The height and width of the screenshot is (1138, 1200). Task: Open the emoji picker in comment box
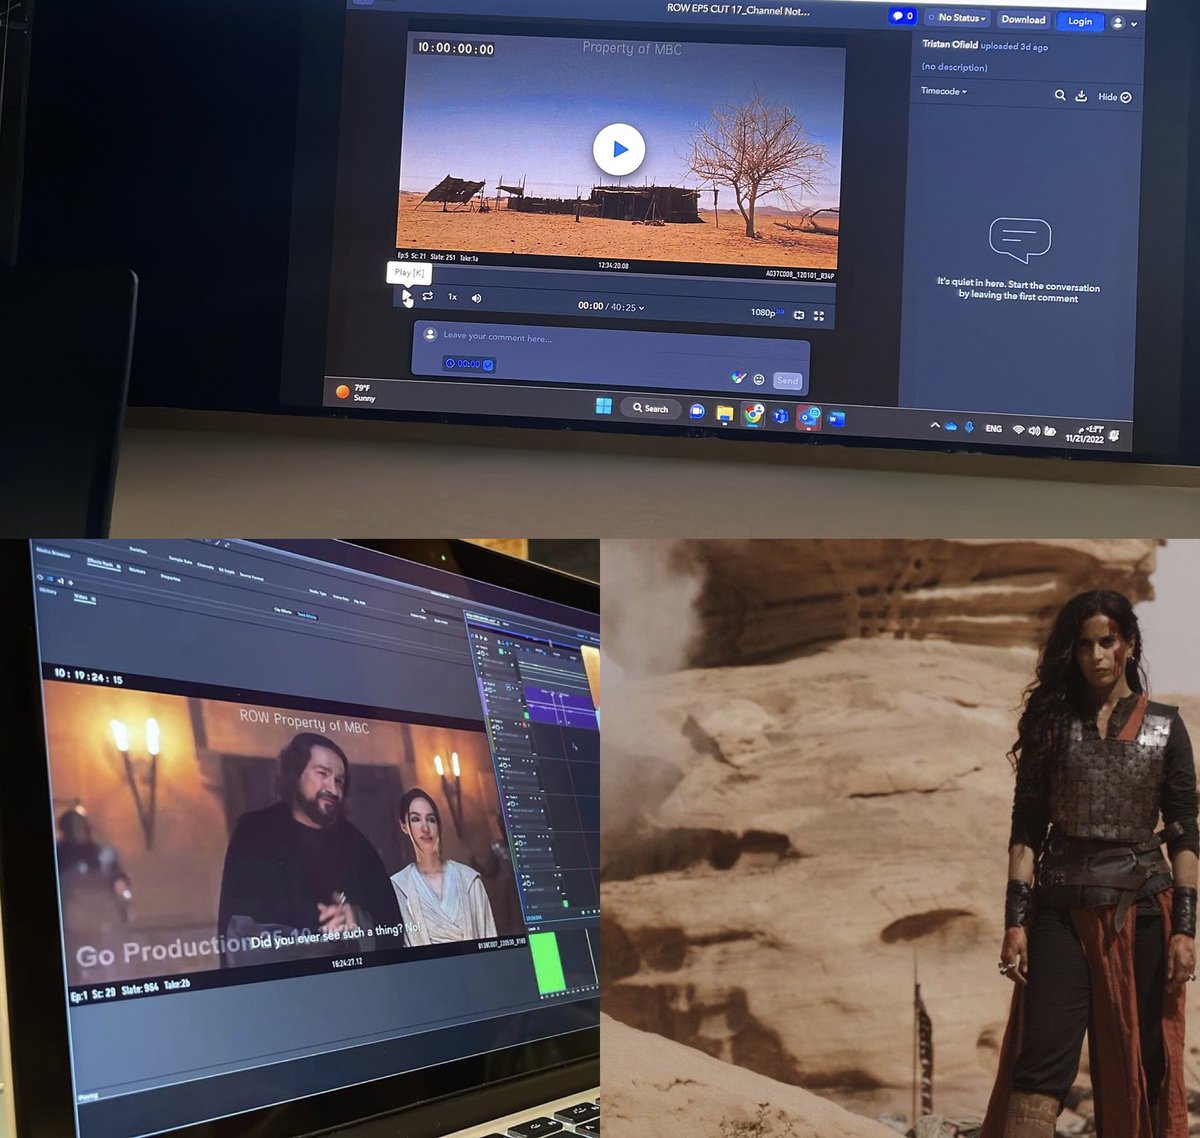pos(759,379)
